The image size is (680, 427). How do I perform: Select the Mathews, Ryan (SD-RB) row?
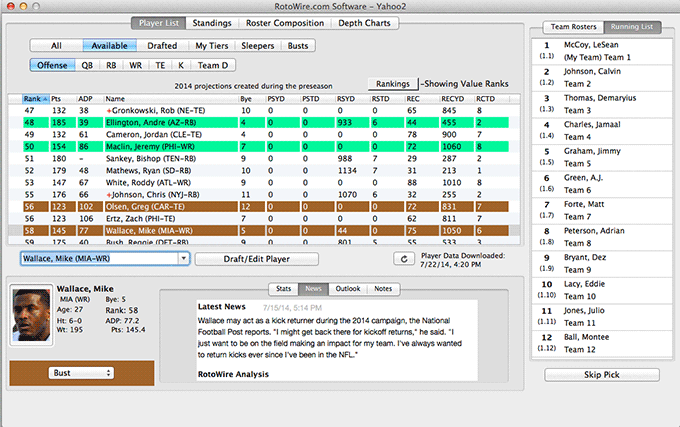pyautogui.click(x=265, y=171)
